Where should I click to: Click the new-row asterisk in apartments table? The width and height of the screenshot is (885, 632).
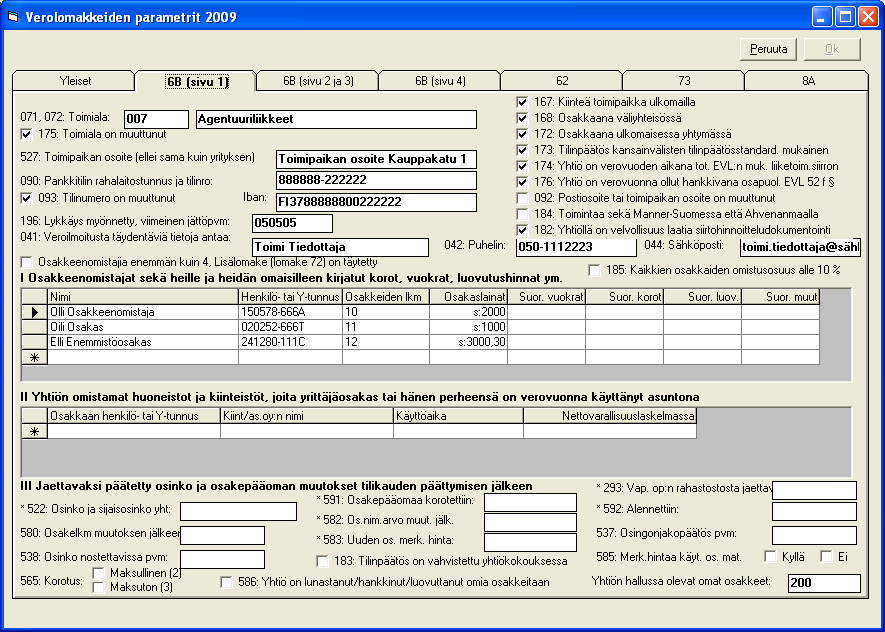(x=34, y=432)
